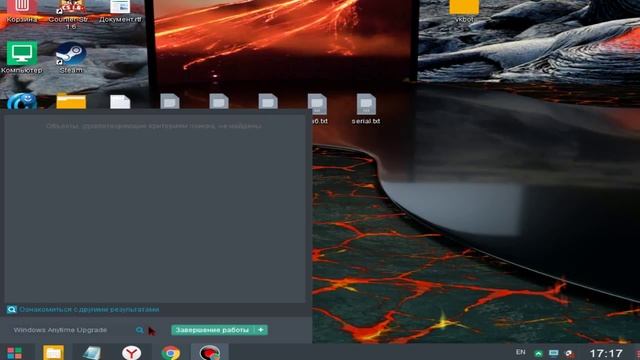The height and width of the screenshot is (360, 640).
Task: Select the serial.txt file icon
Action: click(x=366, y=109)
